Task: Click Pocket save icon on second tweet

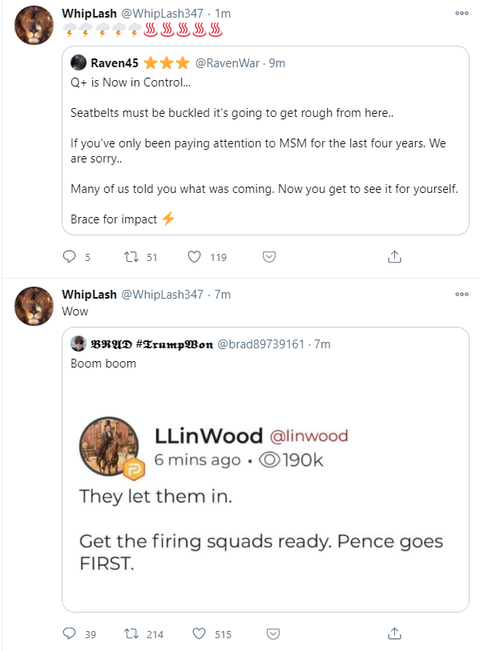Action: point(273,634)
